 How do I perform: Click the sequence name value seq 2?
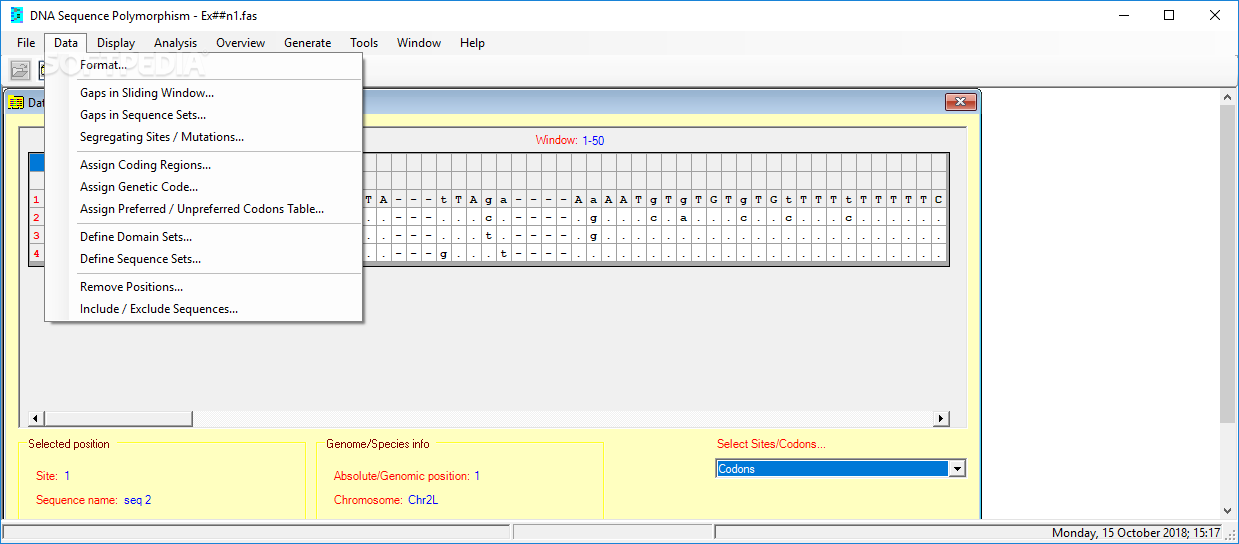[x=138, y=500]
